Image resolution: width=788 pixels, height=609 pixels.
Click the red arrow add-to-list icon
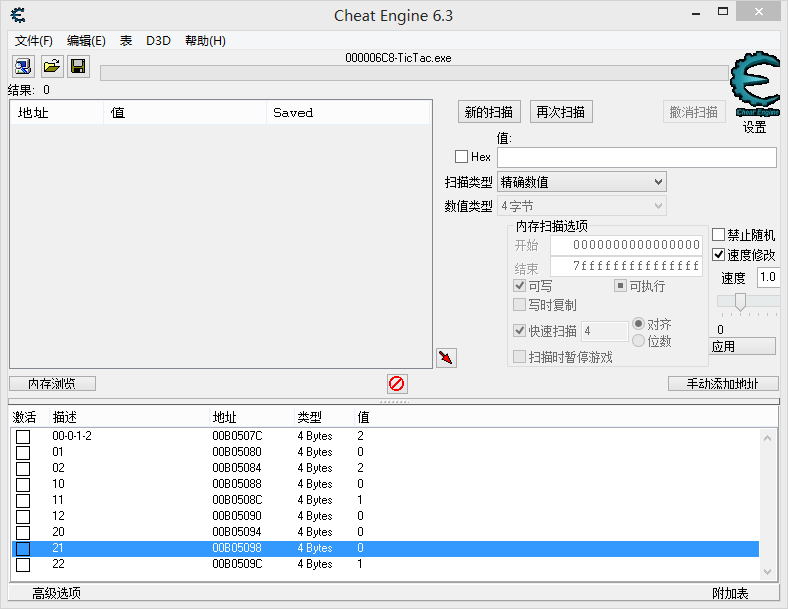pos(446,358)
